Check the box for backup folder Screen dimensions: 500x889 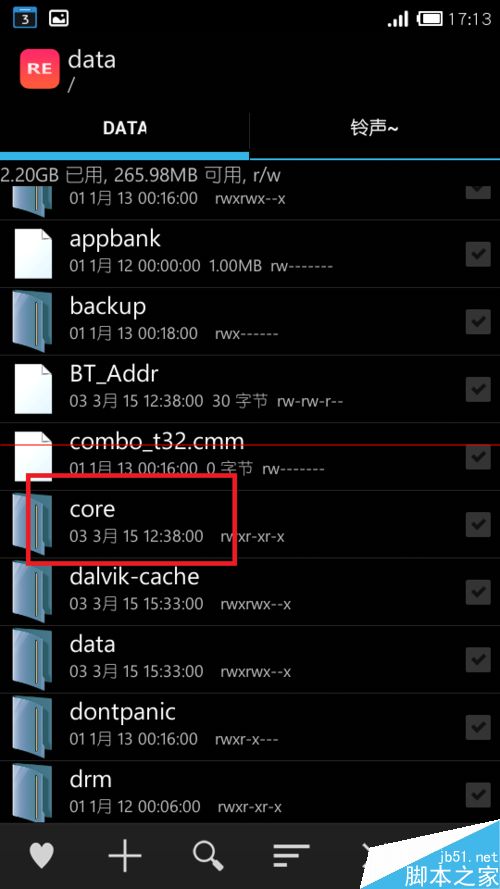[x=478, y=322]
